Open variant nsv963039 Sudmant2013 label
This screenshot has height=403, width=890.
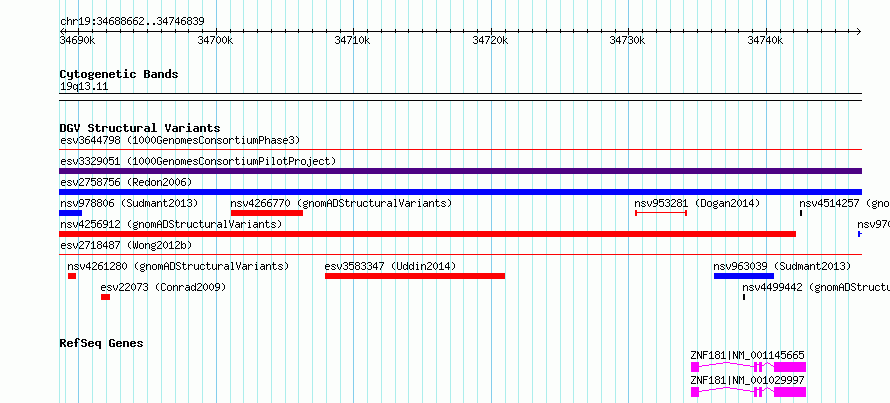(782, 266)
